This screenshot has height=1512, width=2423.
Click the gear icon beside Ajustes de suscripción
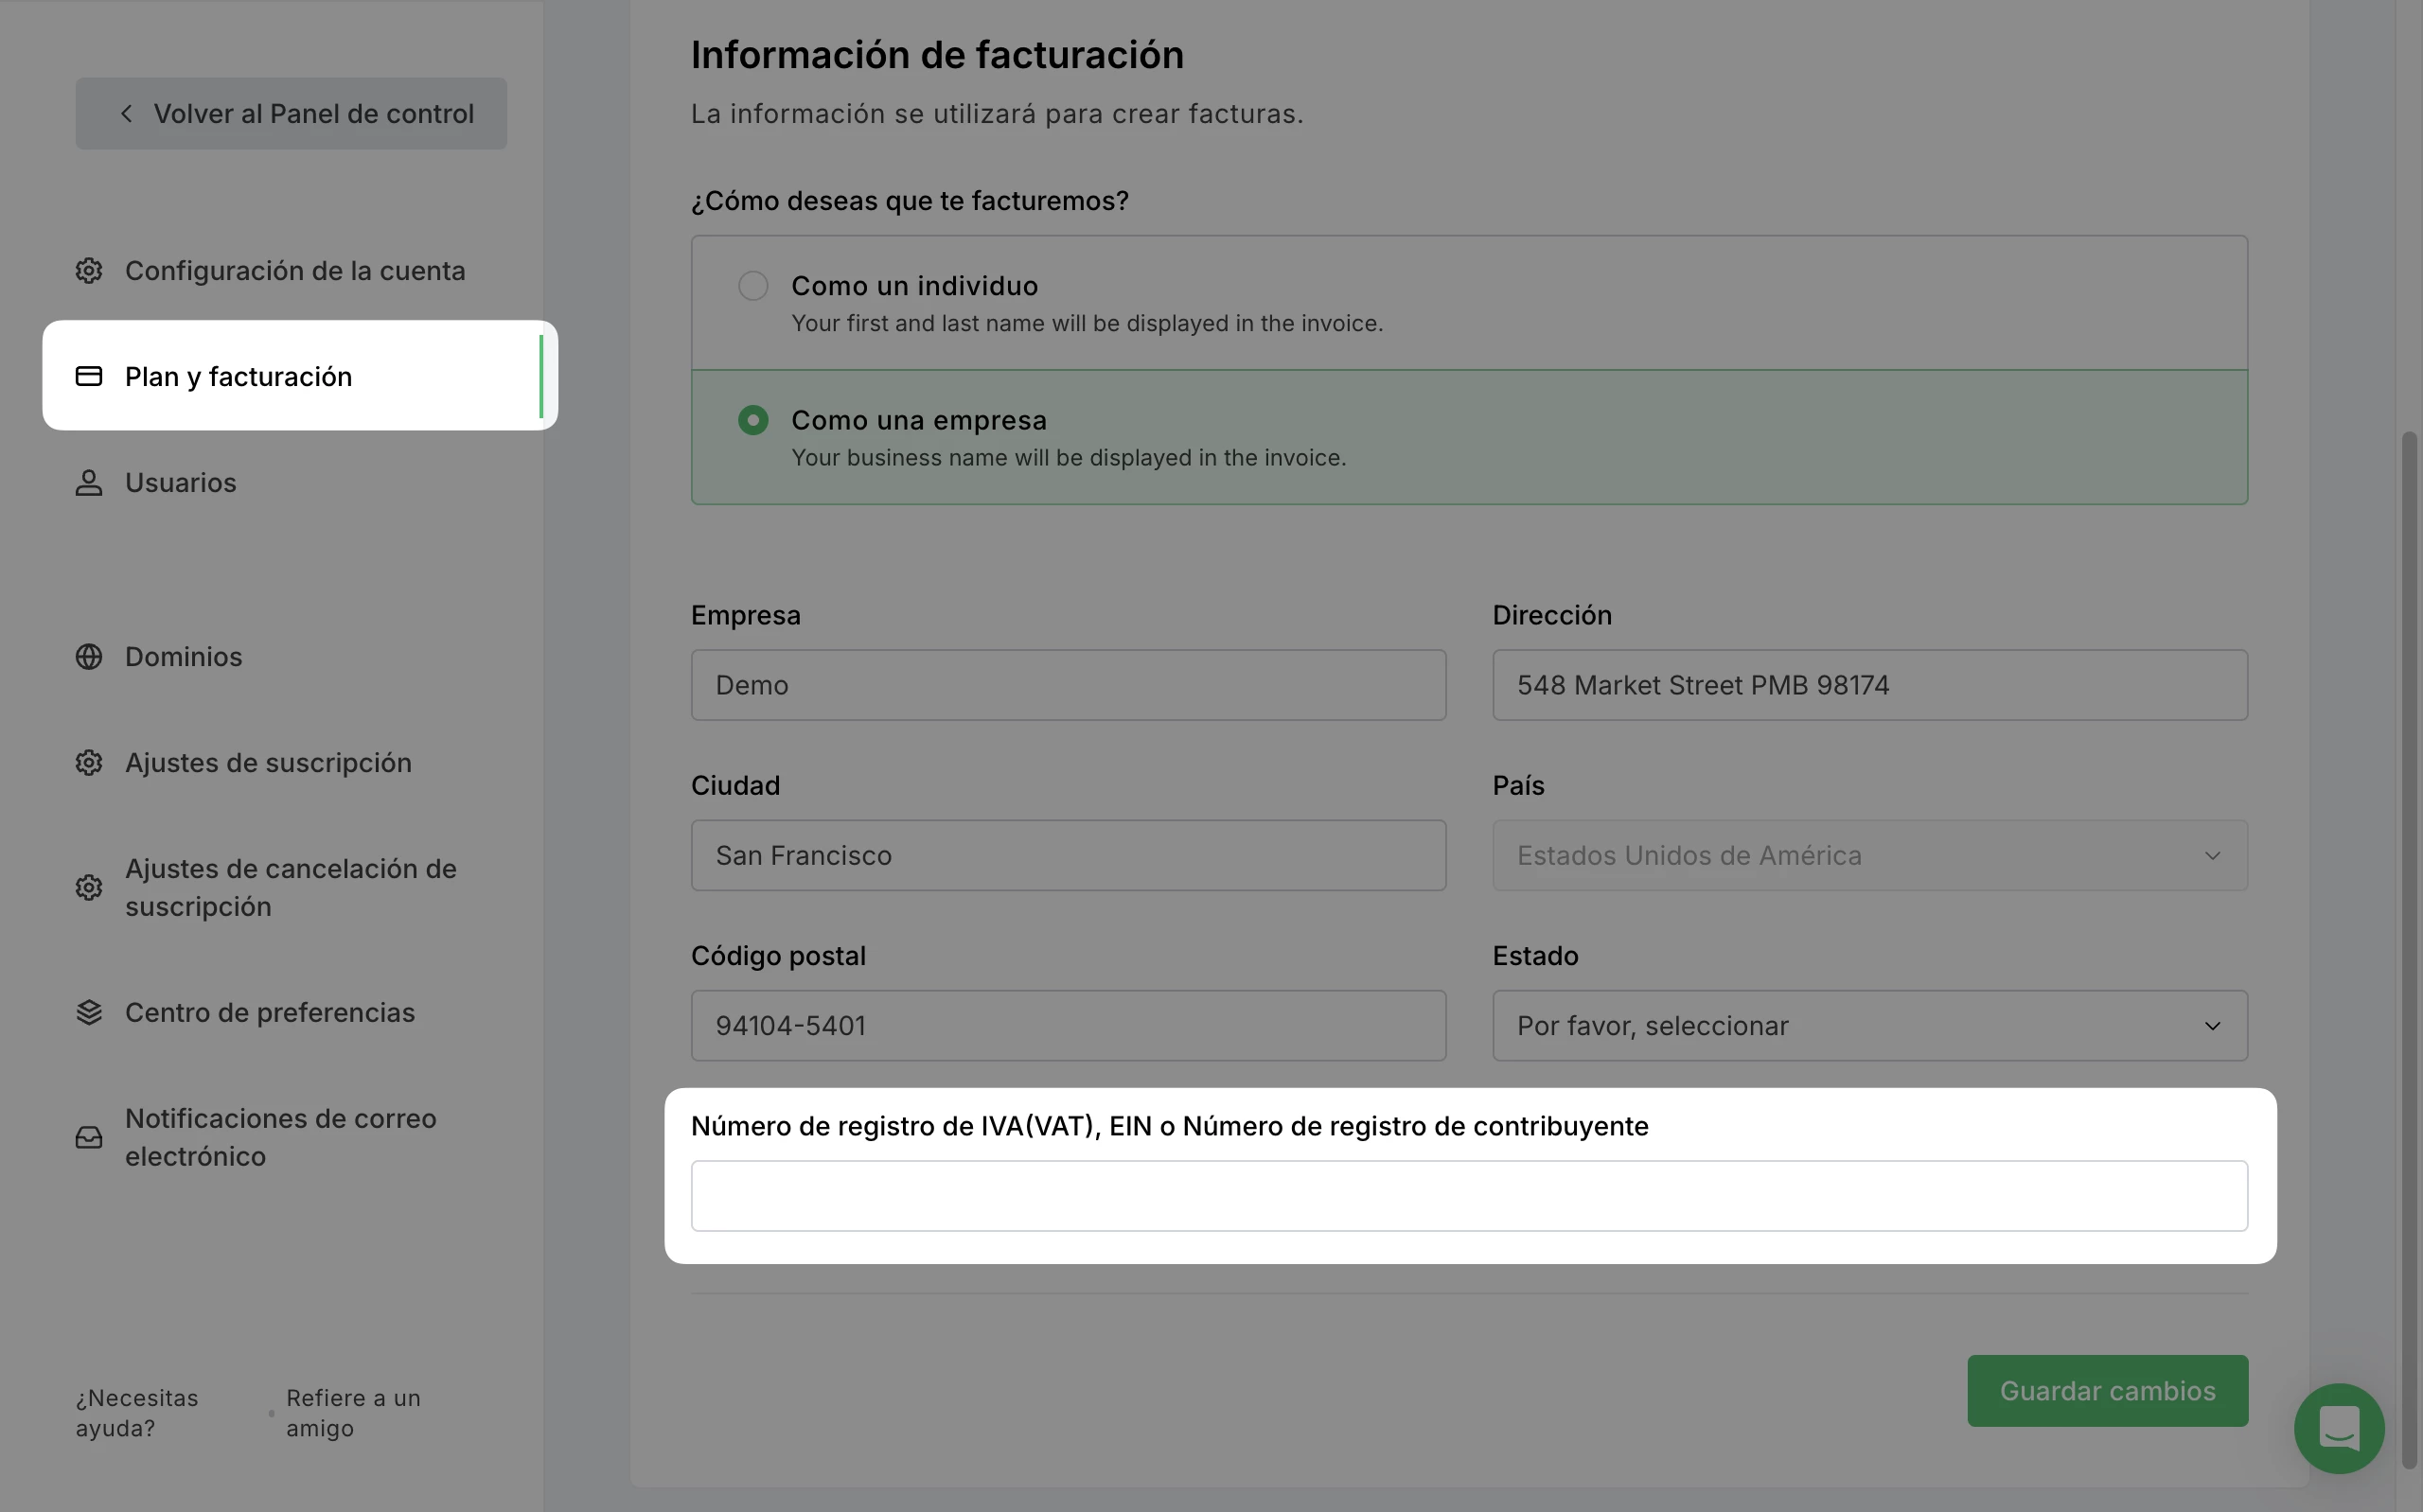point(89,763)
